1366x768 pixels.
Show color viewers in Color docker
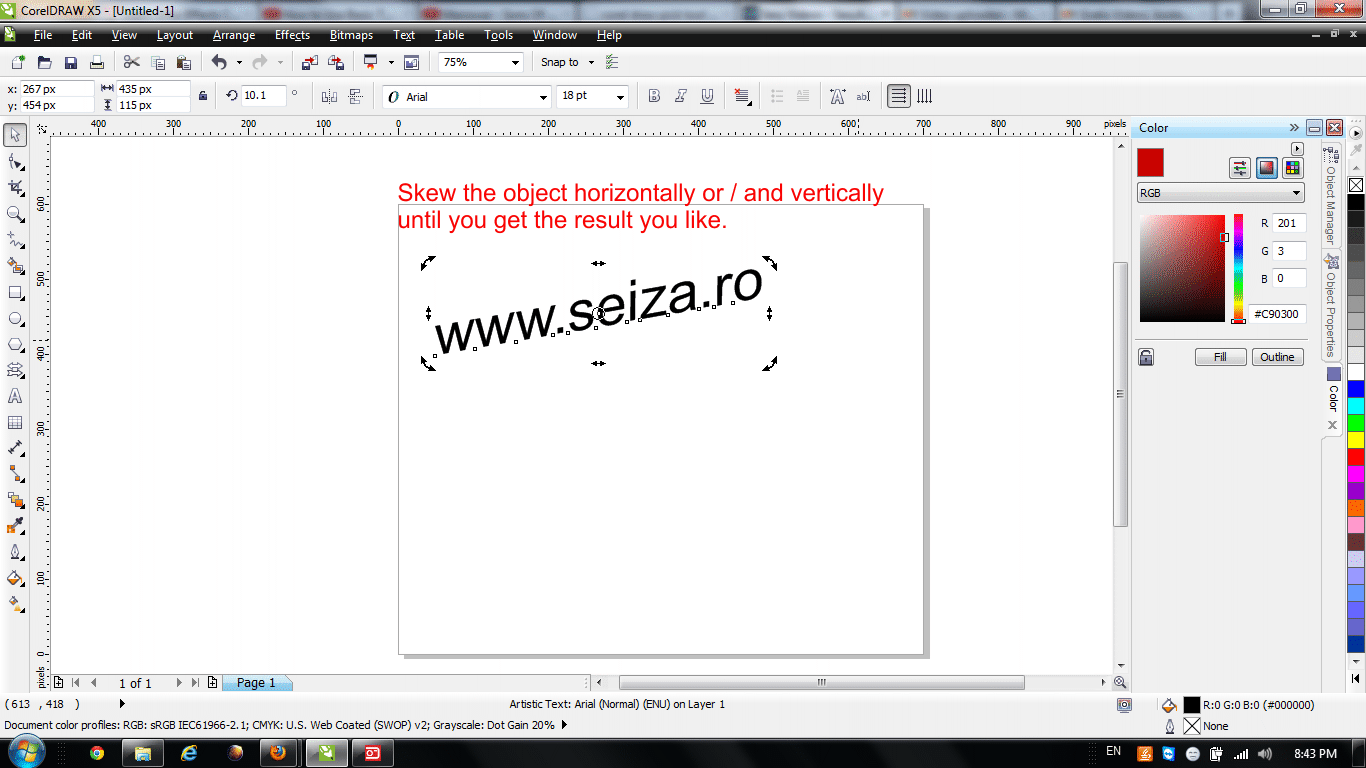click(x=1267, y=168)
